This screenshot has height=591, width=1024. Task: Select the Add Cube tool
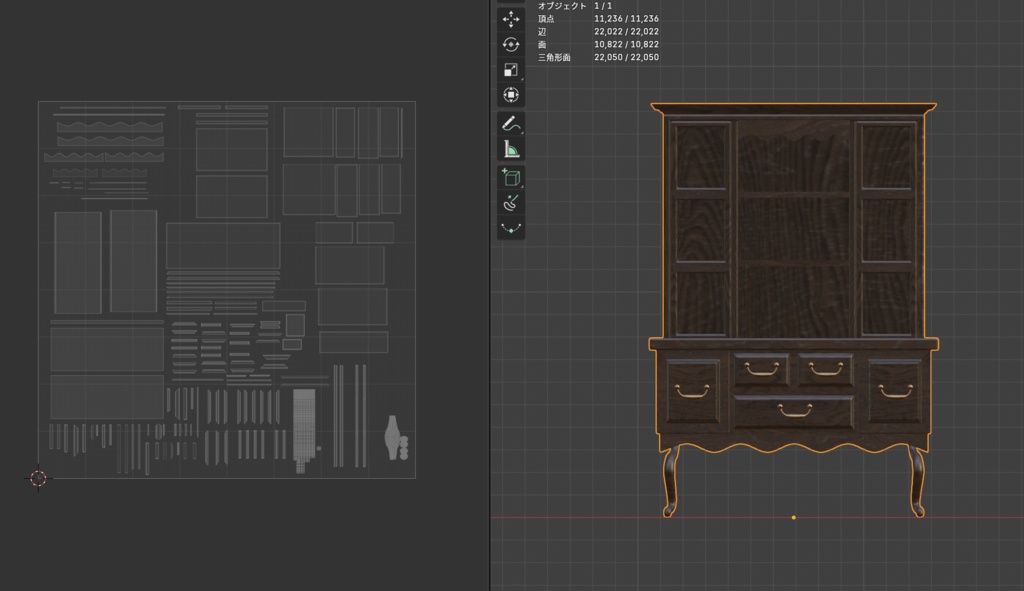511,177
